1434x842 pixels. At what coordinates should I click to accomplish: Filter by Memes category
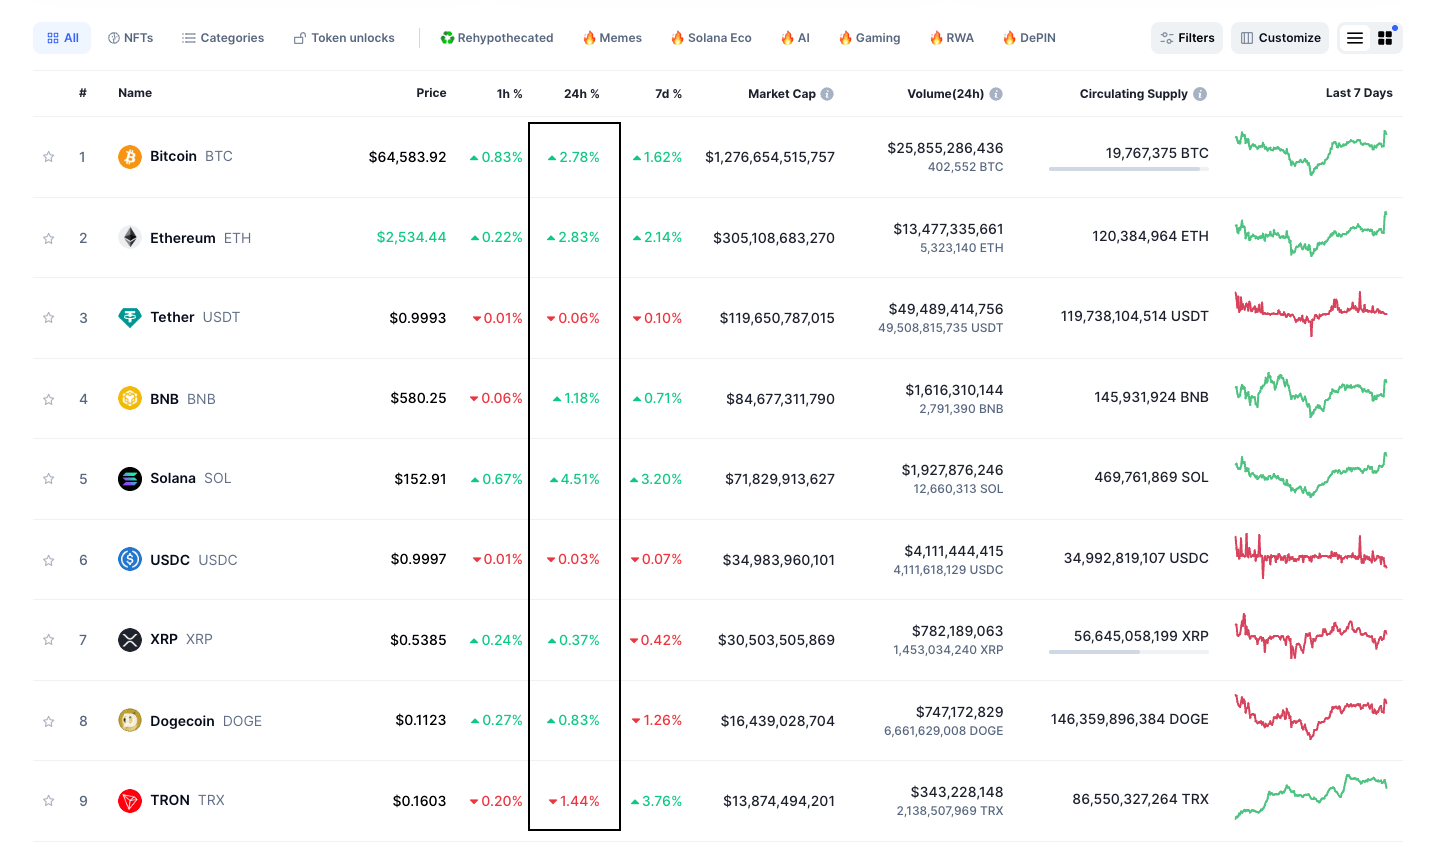[612, 38]
